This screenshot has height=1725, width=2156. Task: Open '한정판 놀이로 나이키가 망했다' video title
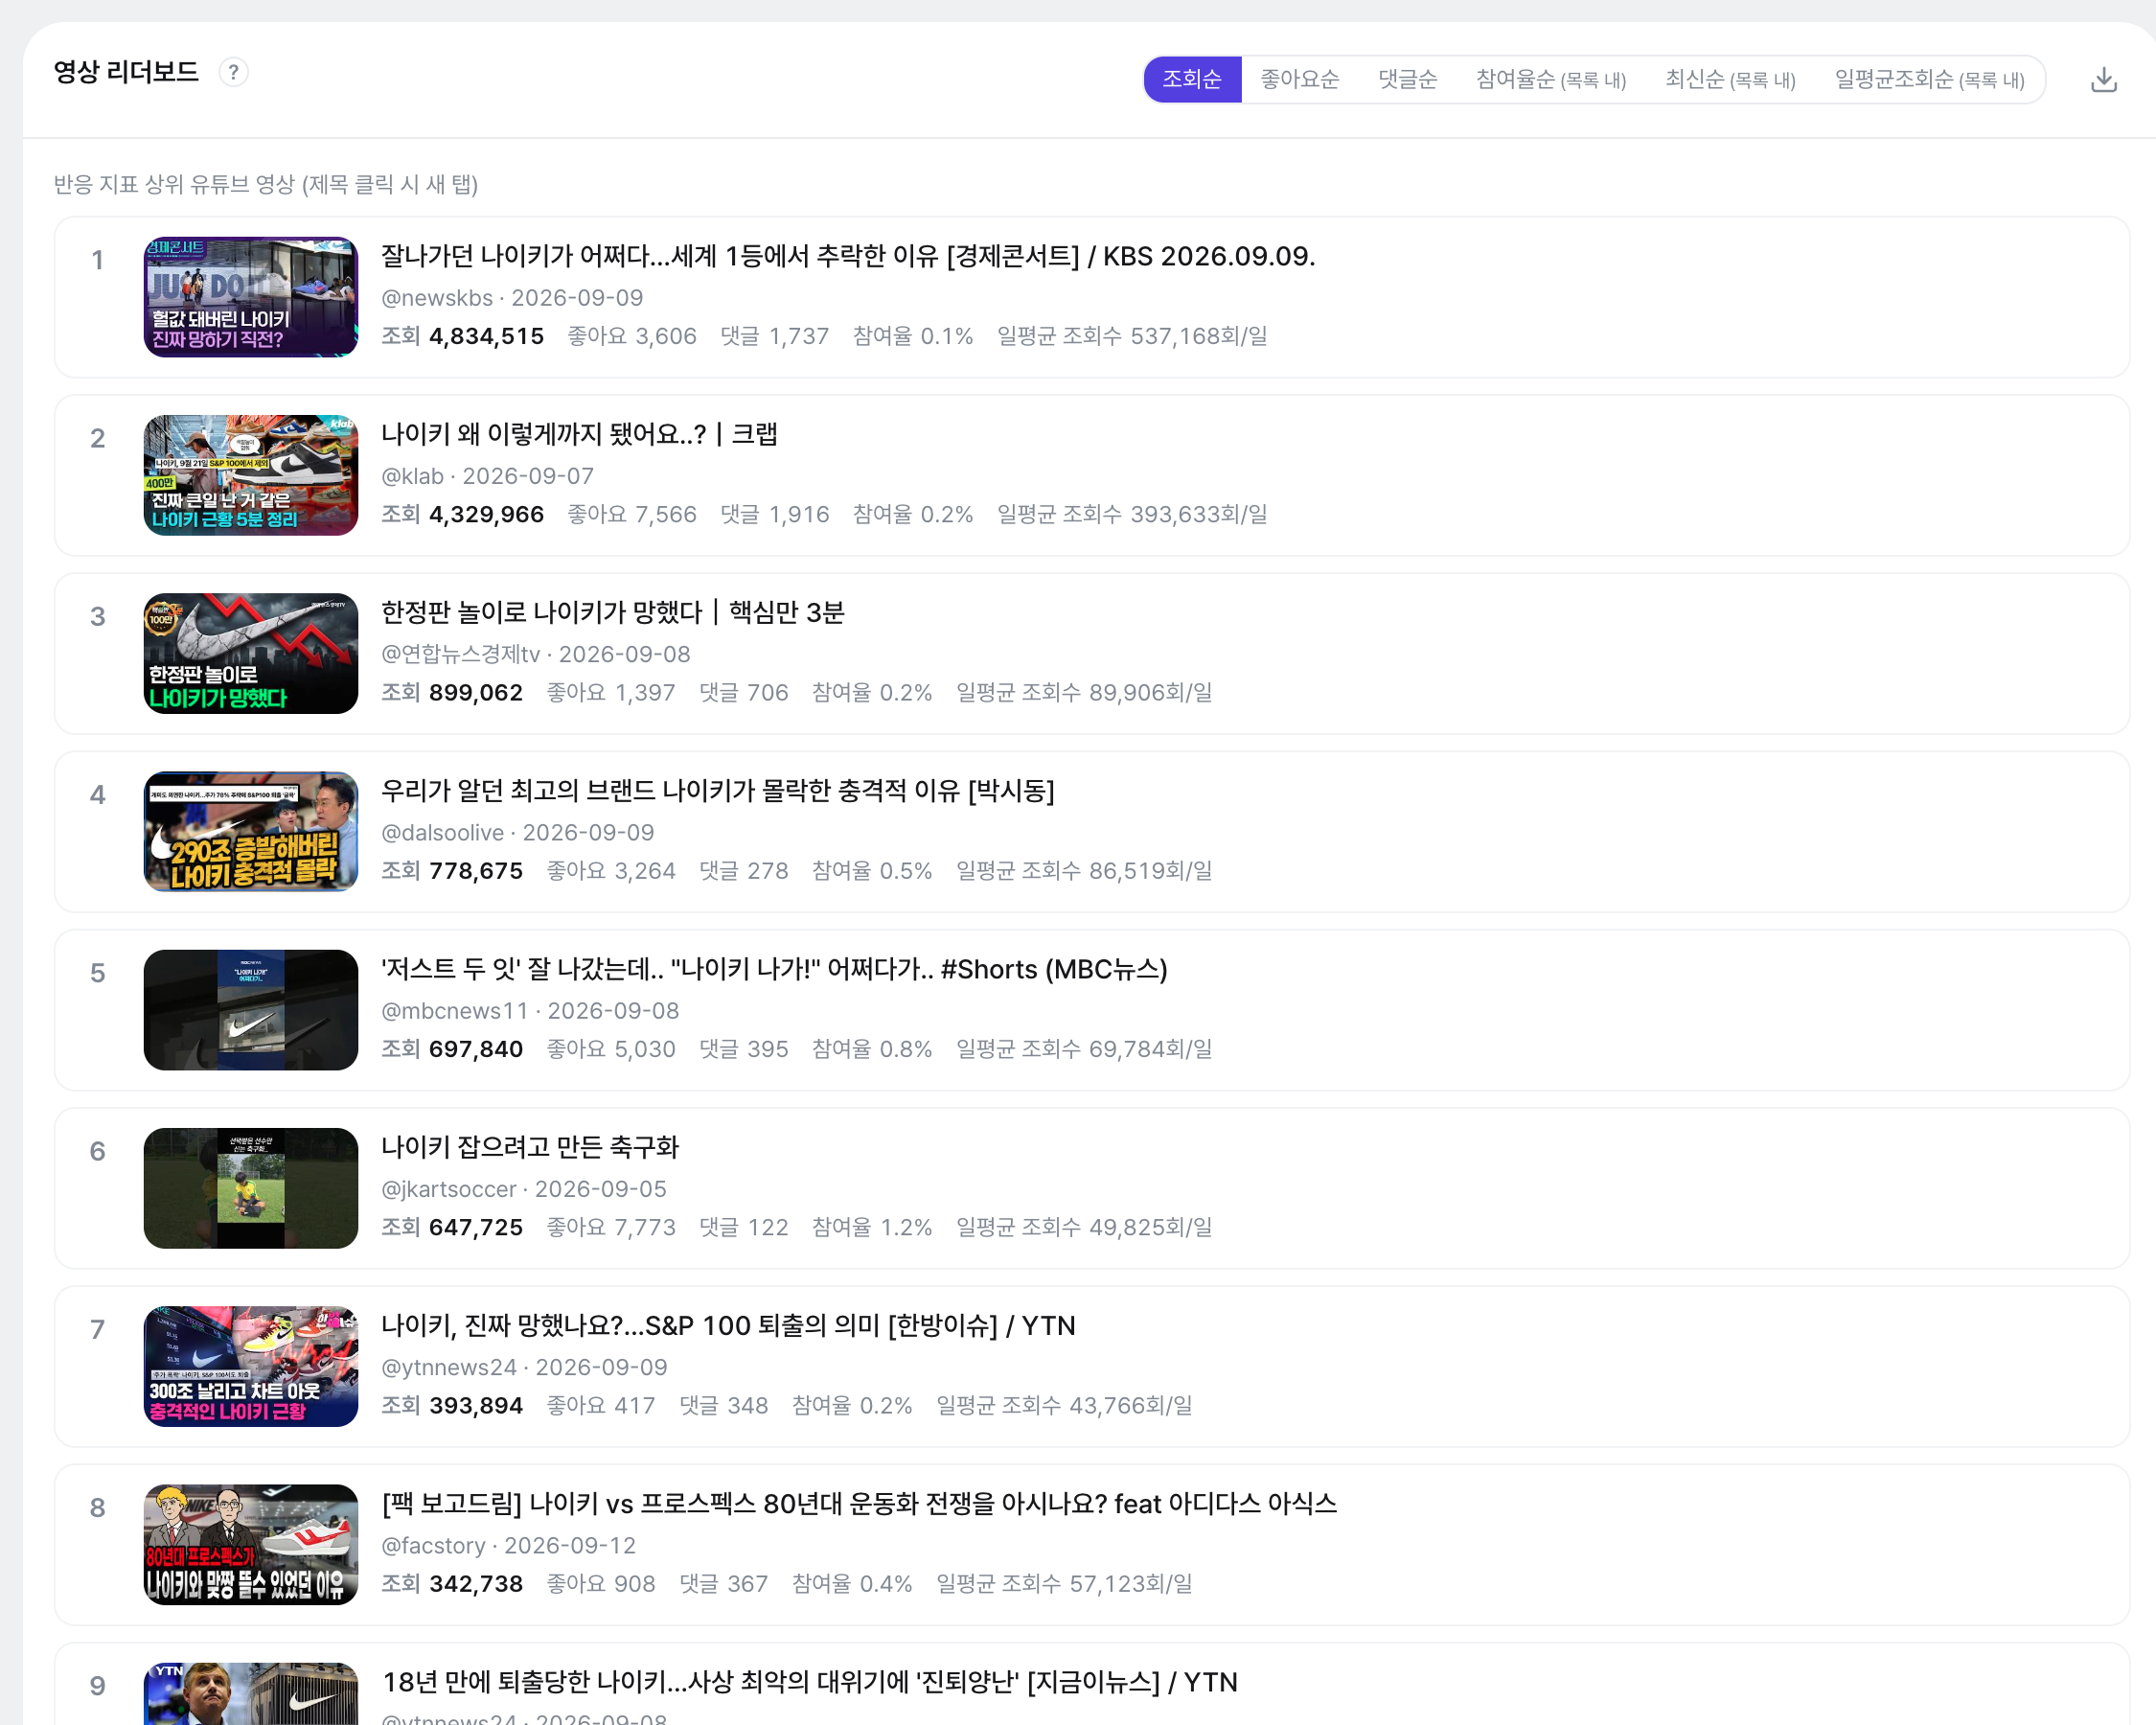(x=613, y=612)
